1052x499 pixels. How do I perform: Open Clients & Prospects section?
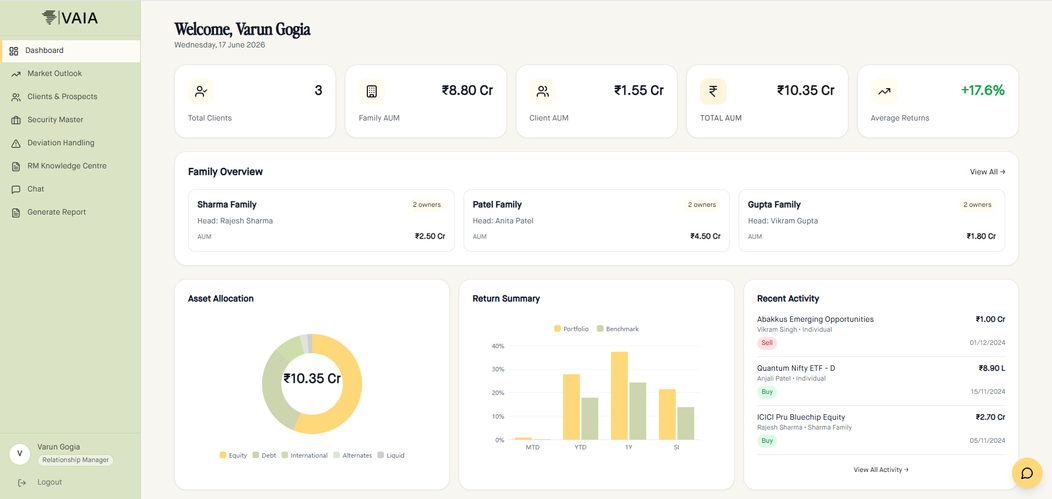pos(70,97)
